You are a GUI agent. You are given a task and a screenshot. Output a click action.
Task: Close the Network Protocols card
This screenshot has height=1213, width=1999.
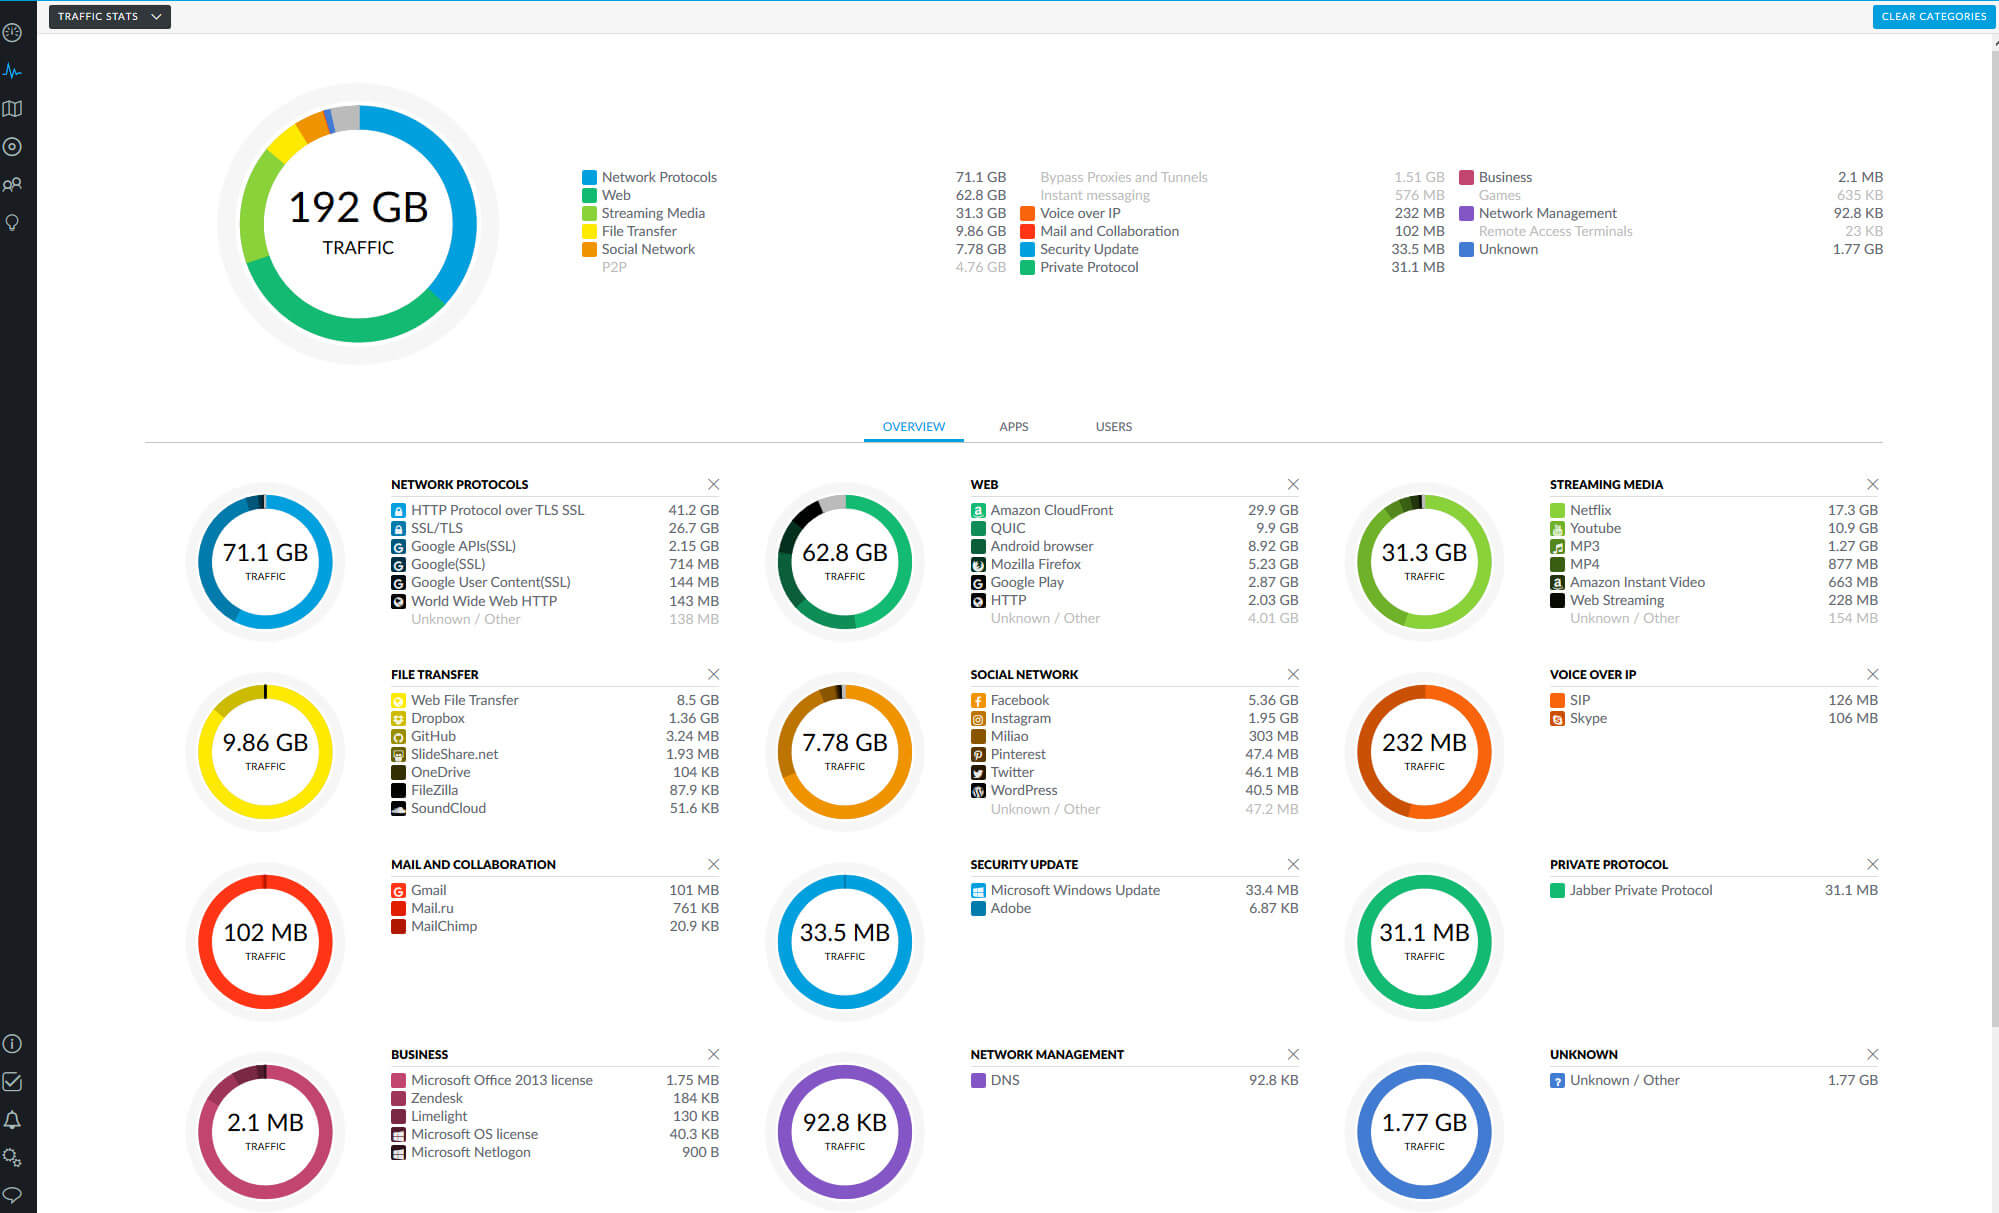[713, 485]
